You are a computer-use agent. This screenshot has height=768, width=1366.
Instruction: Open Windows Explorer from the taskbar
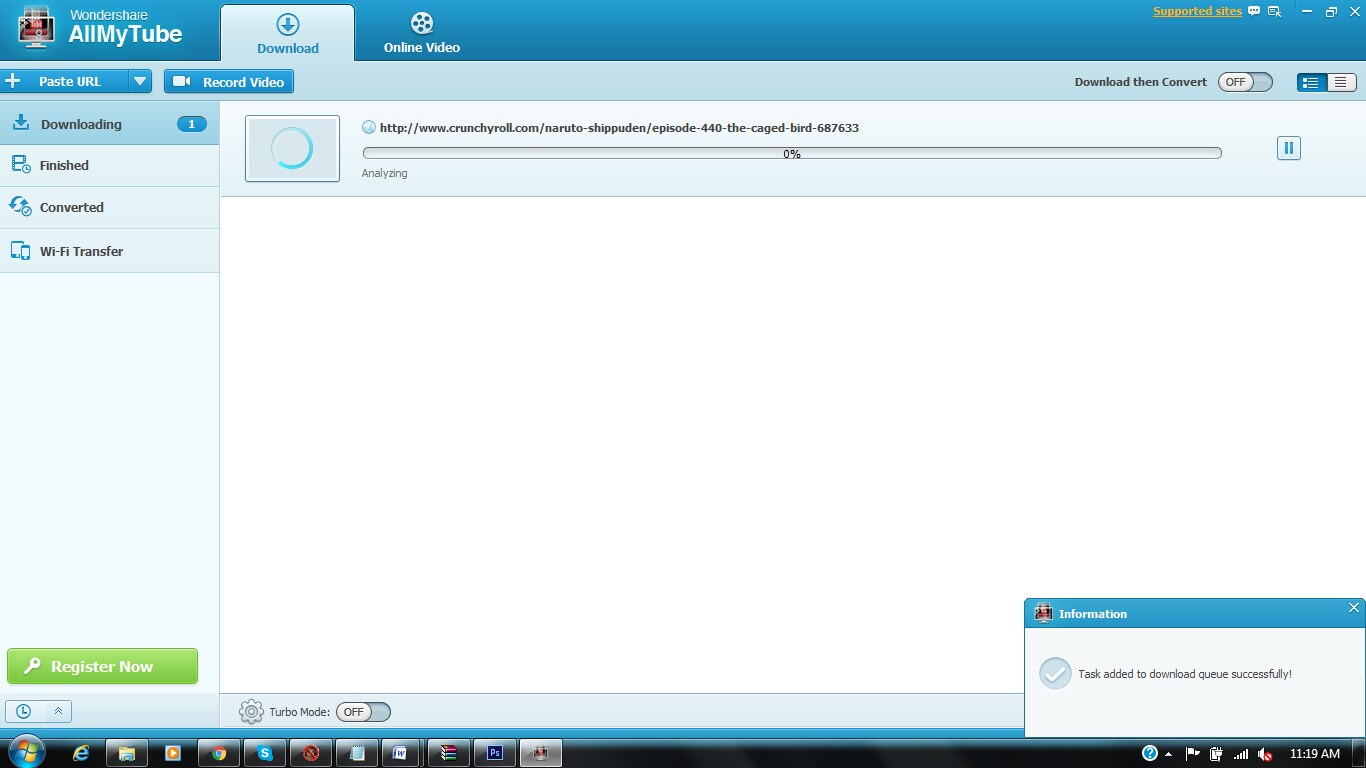127,753
